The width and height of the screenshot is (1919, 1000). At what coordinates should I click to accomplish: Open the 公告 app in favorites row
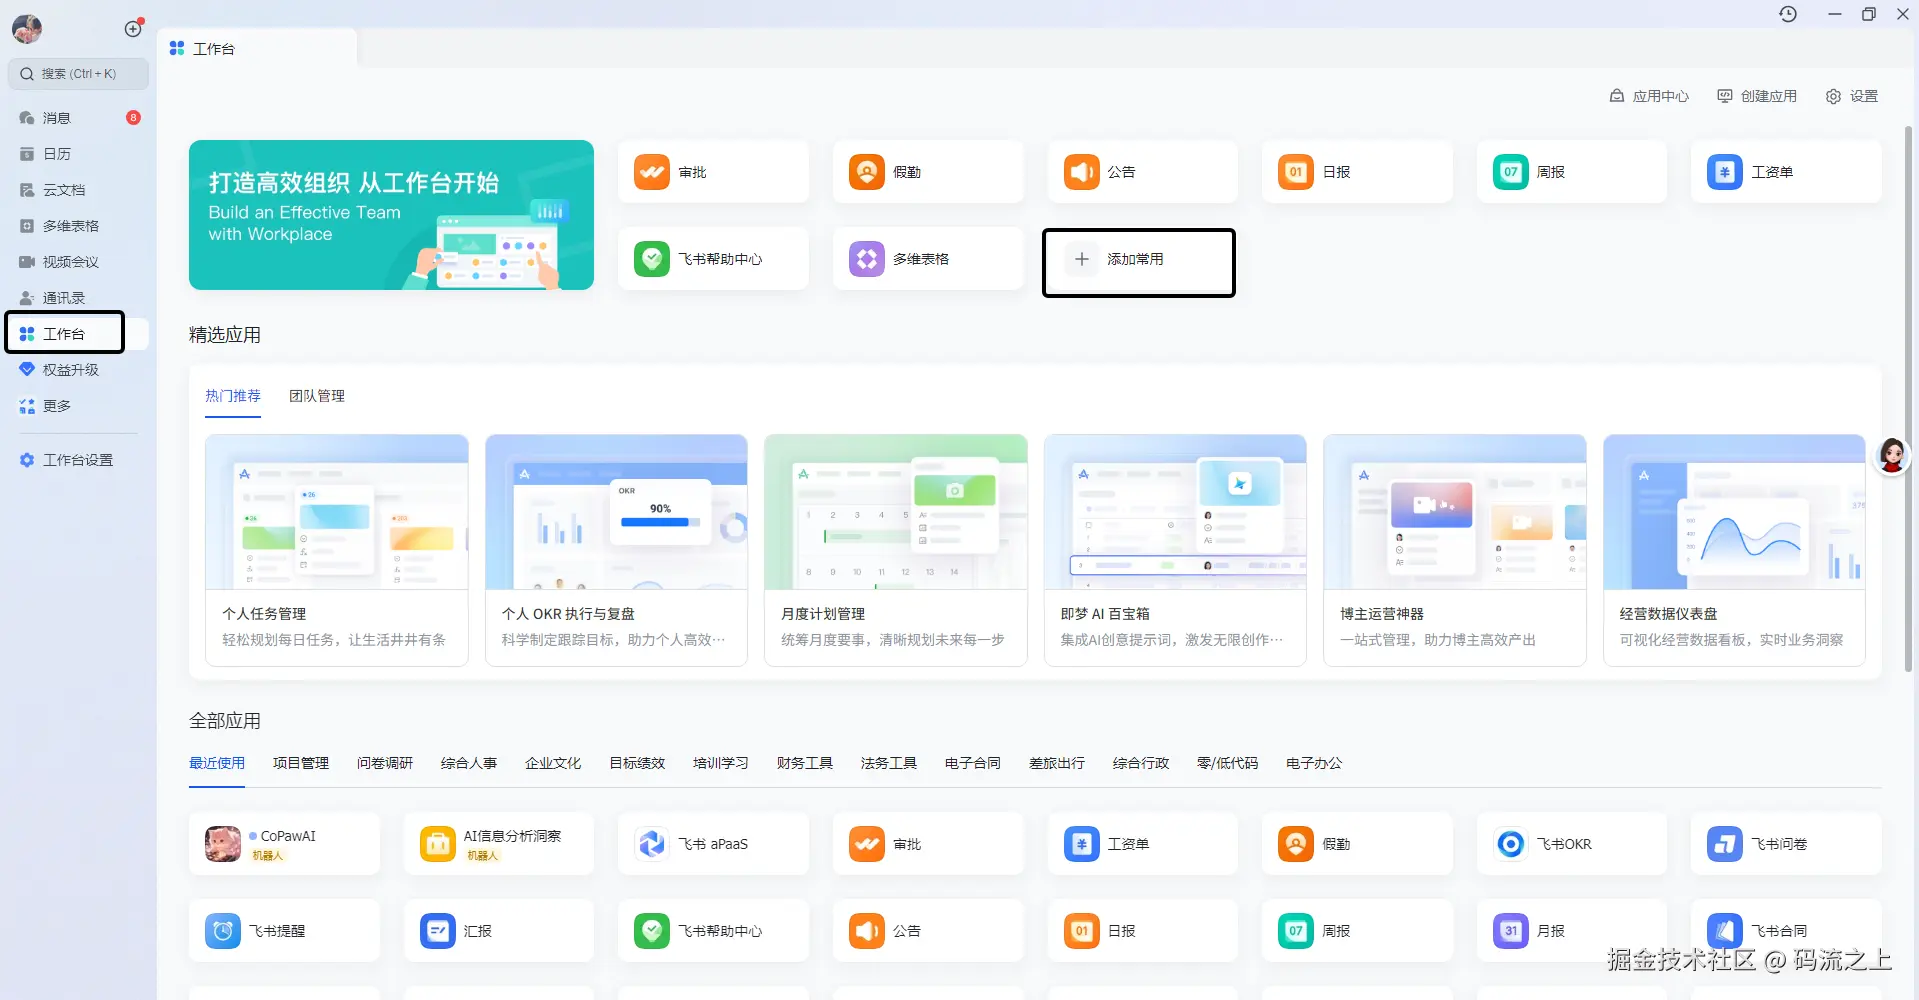click(x=1142, y=172)
